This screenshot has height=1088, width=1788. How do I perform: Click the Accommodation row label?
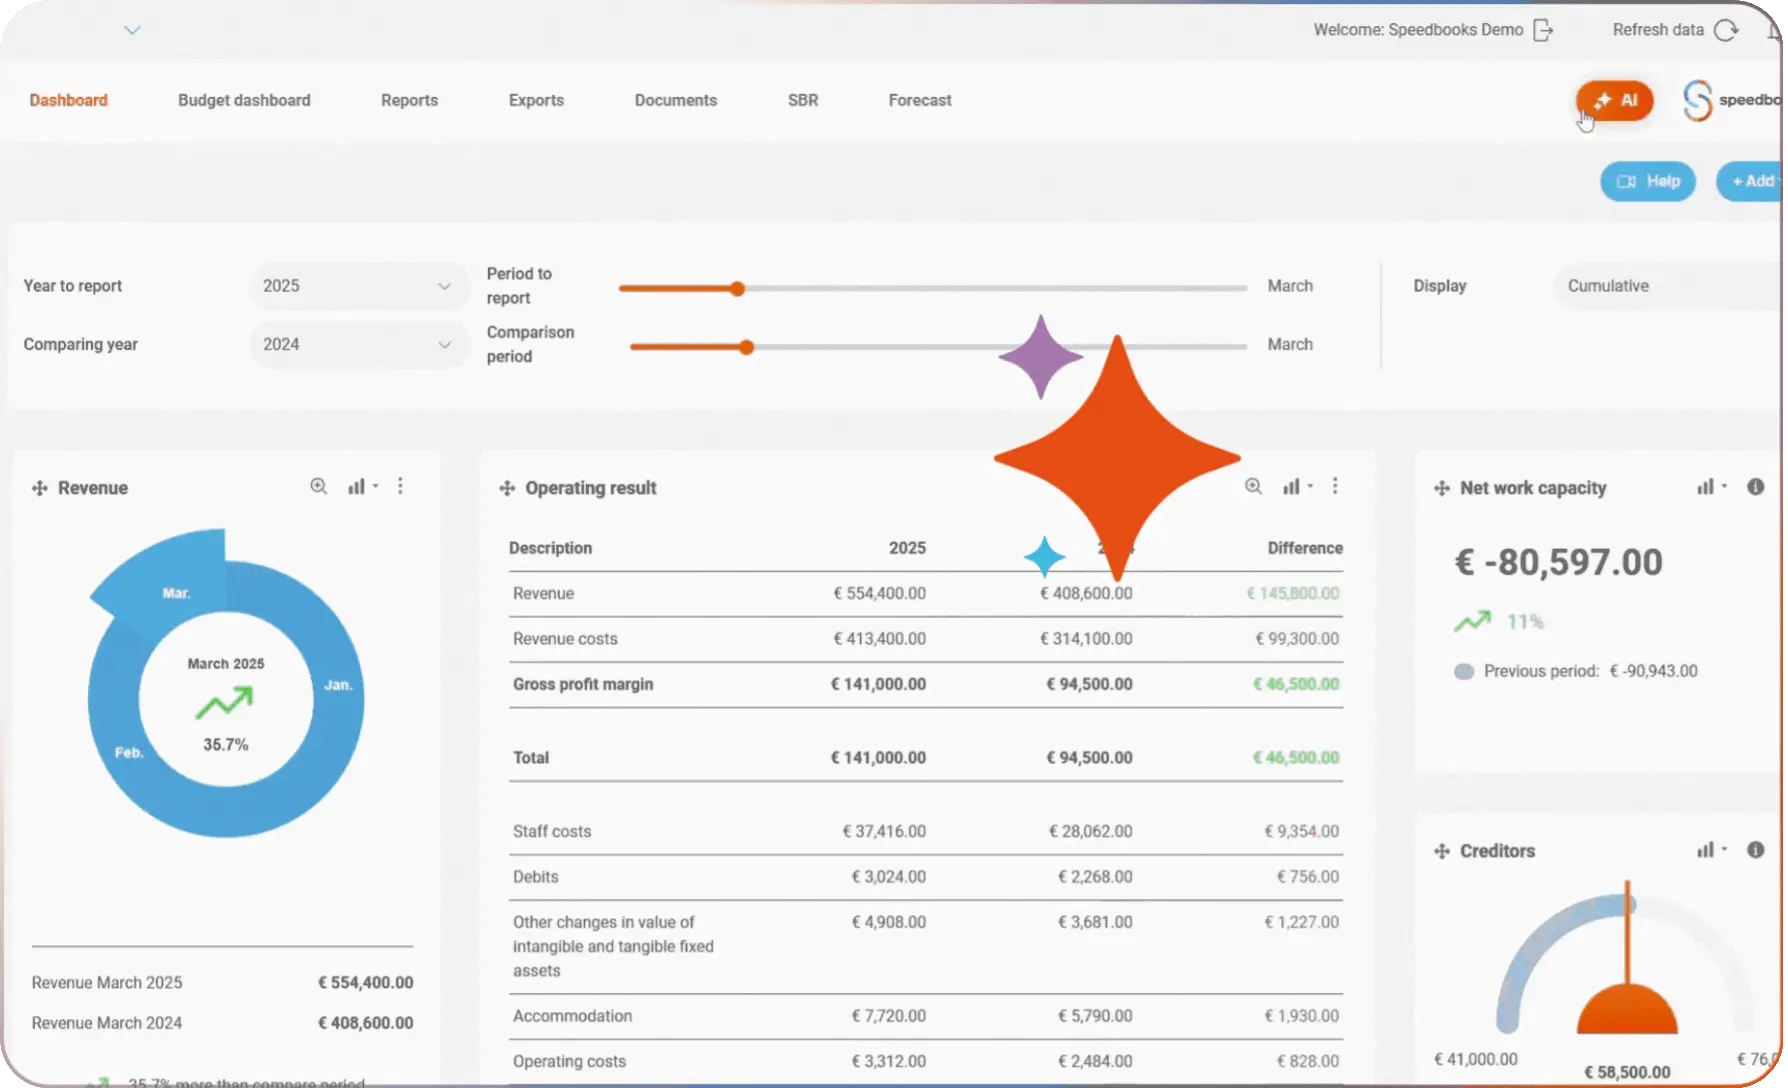point(572,1016)
